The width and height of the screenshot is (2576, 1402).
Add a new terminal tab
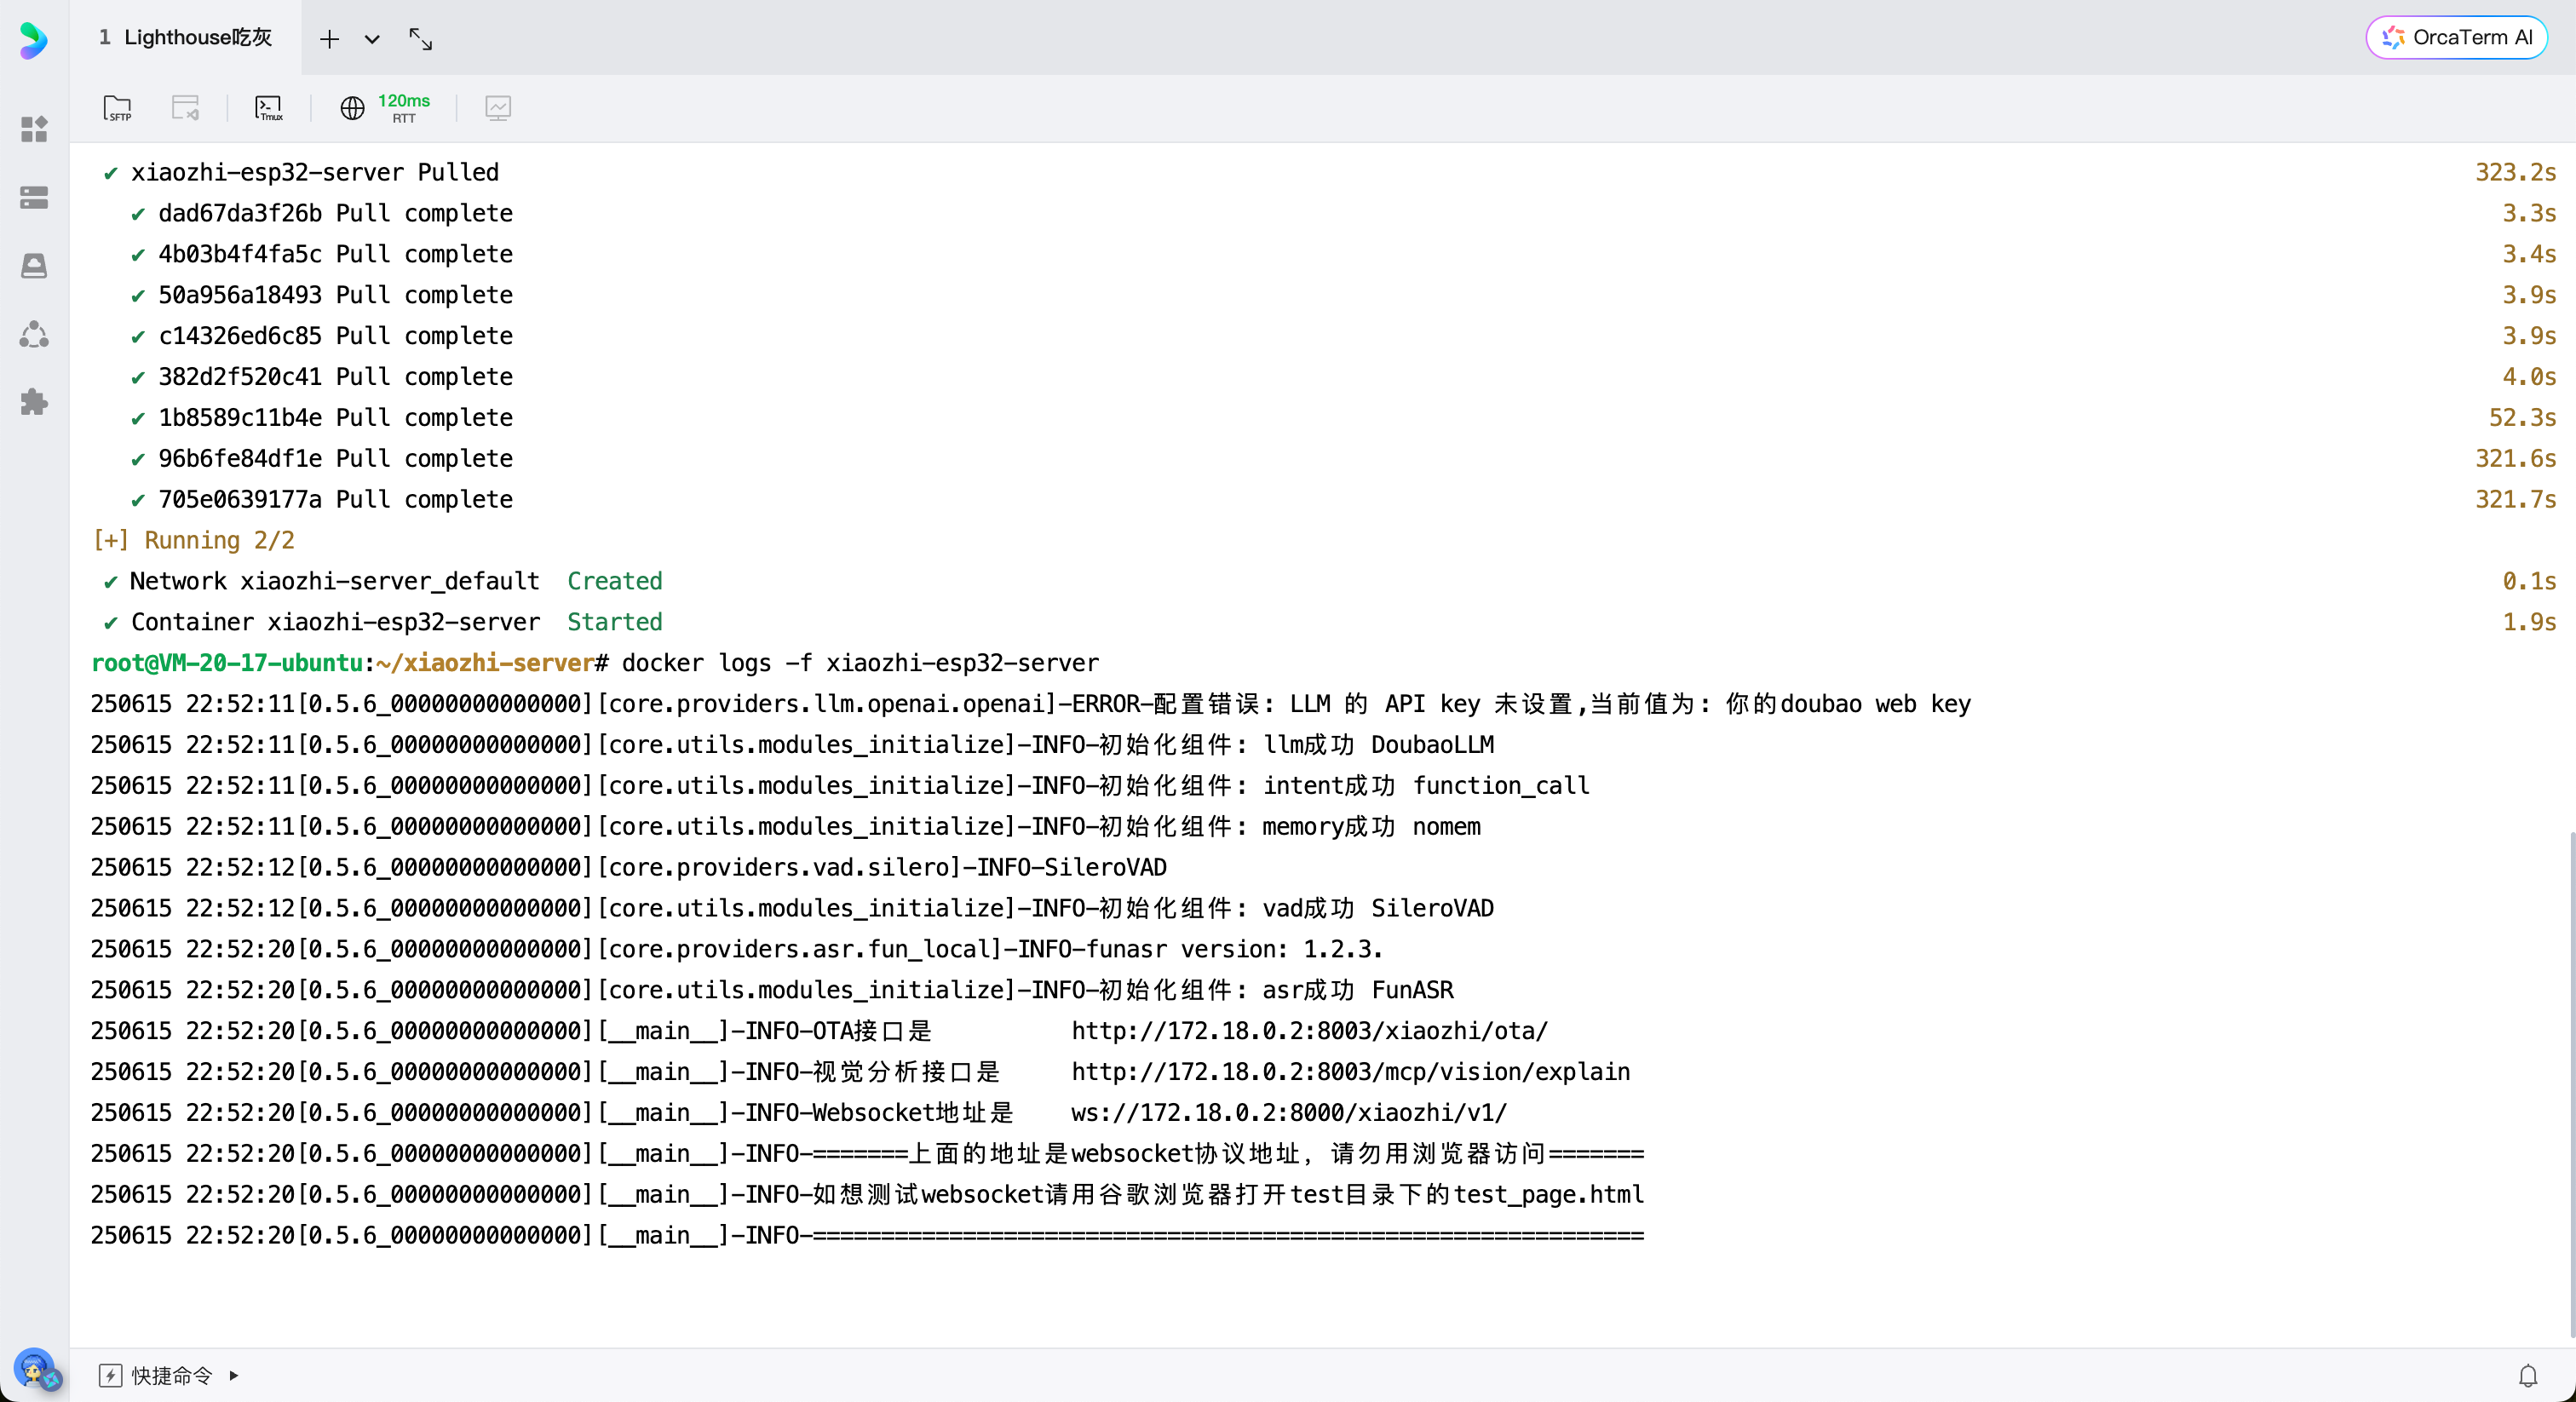(329, 39)
